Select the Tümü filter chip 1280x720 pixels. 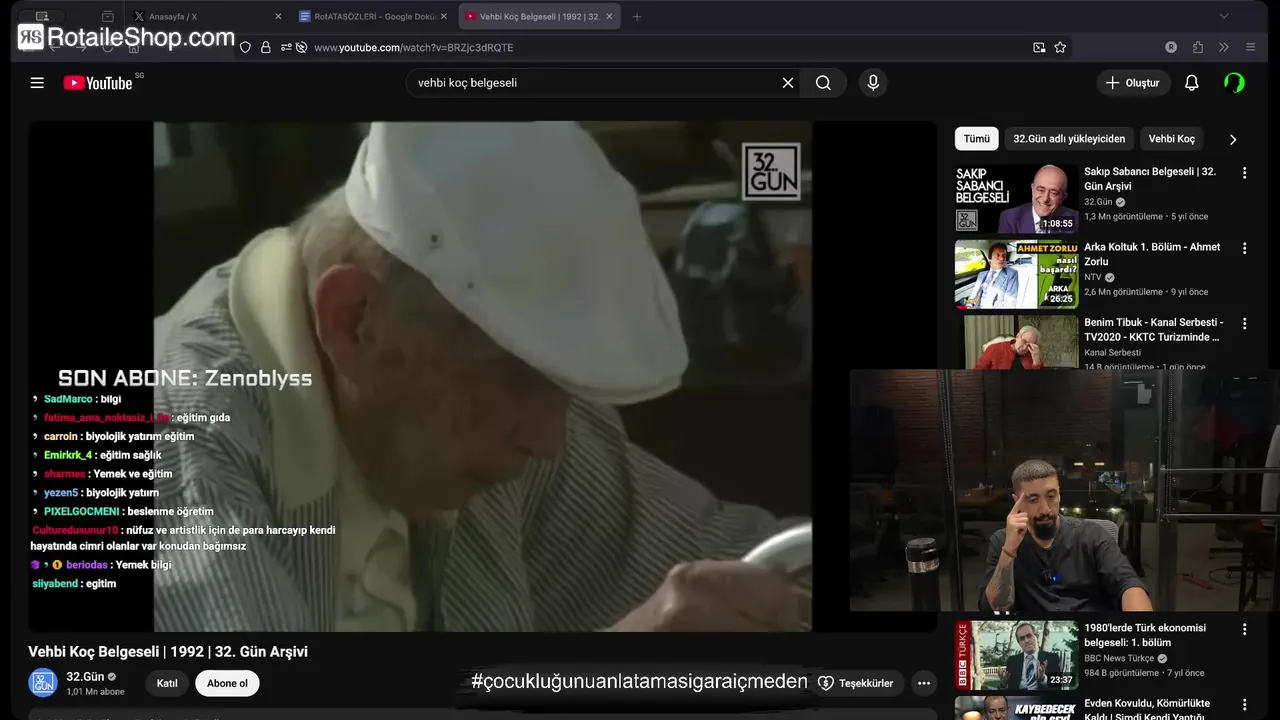[x=977, y=139]
